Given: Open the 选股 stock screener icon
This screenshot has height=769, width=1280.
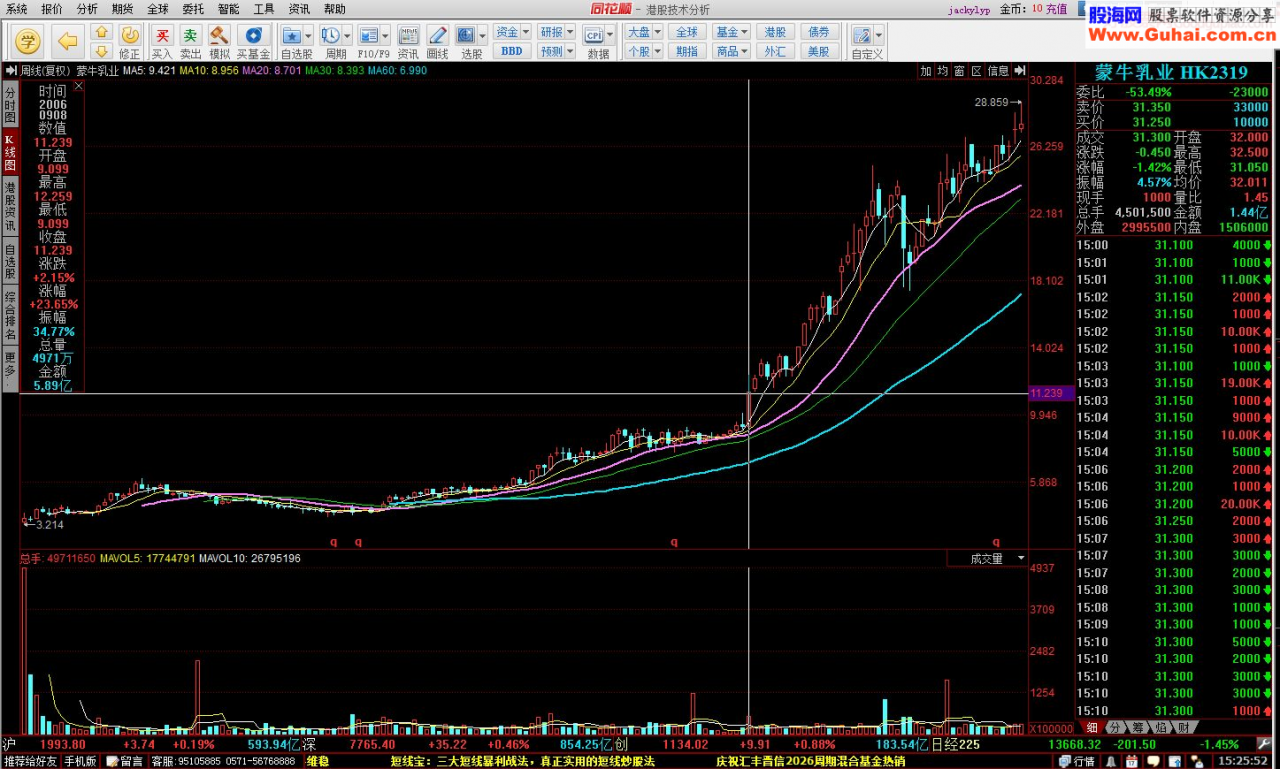Looking at the screenshot, I should pos(468,35).
